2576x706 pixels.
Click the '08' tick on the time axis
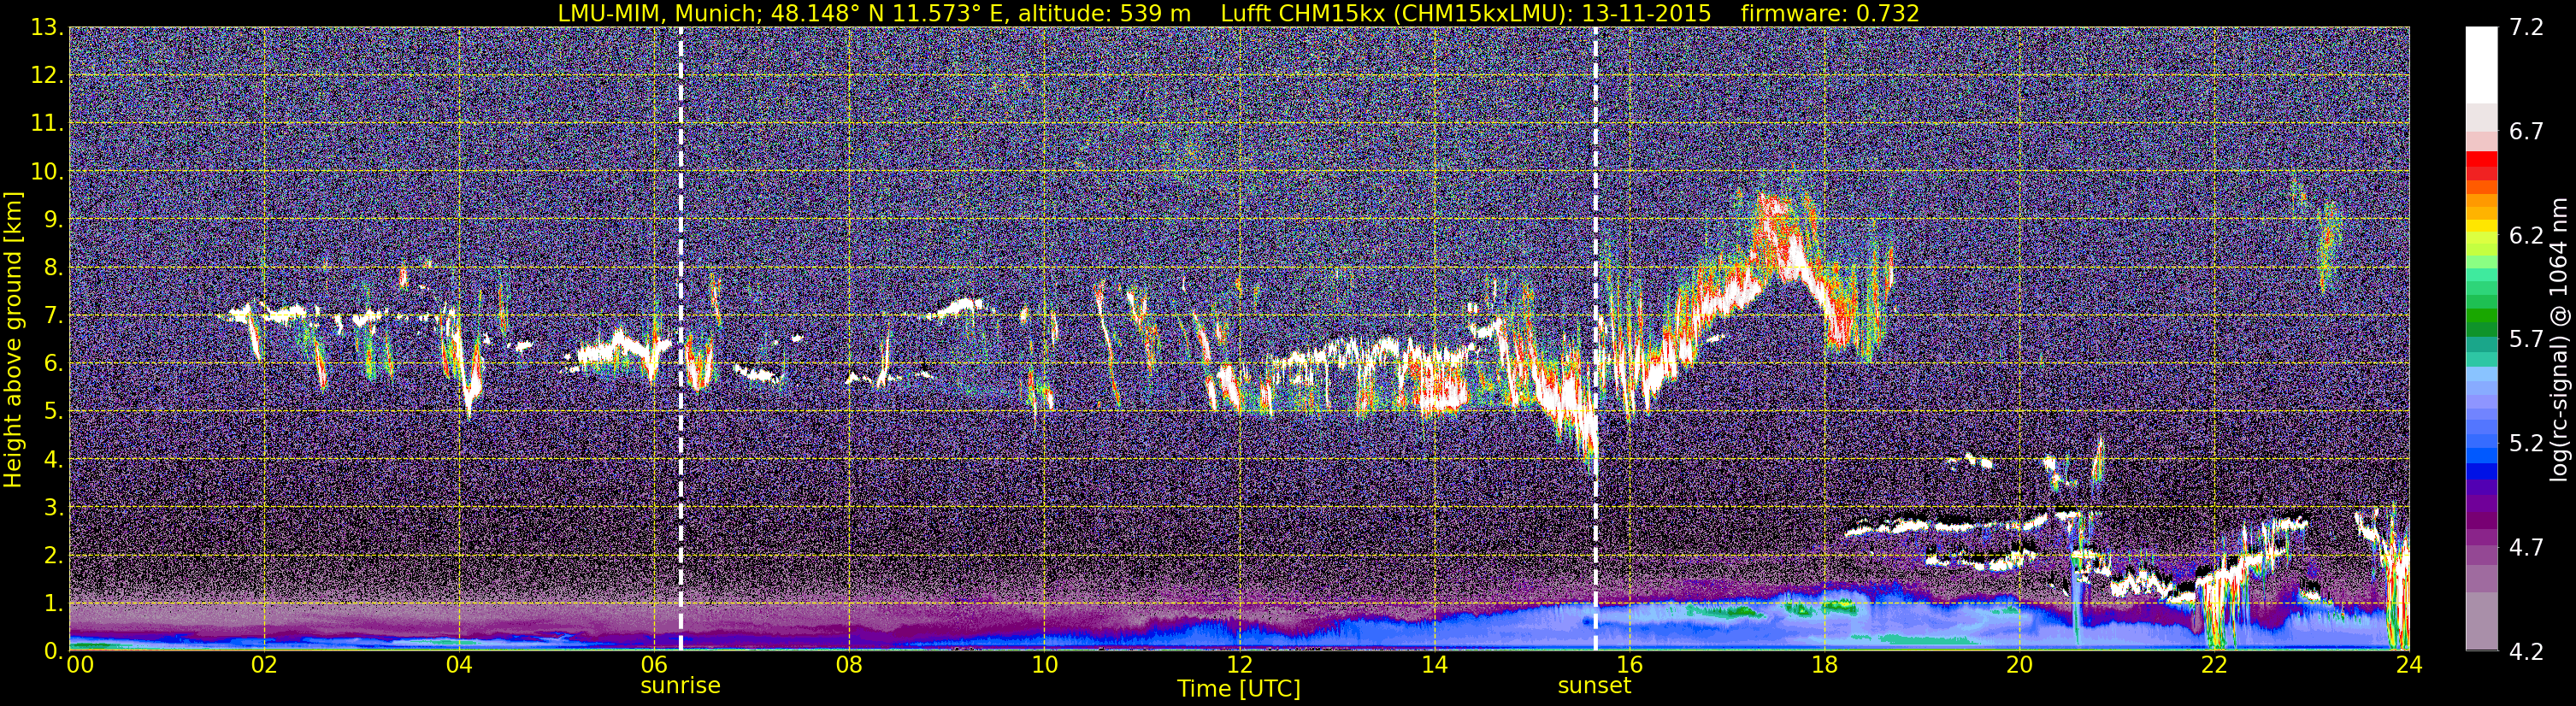tap(848, 666)
